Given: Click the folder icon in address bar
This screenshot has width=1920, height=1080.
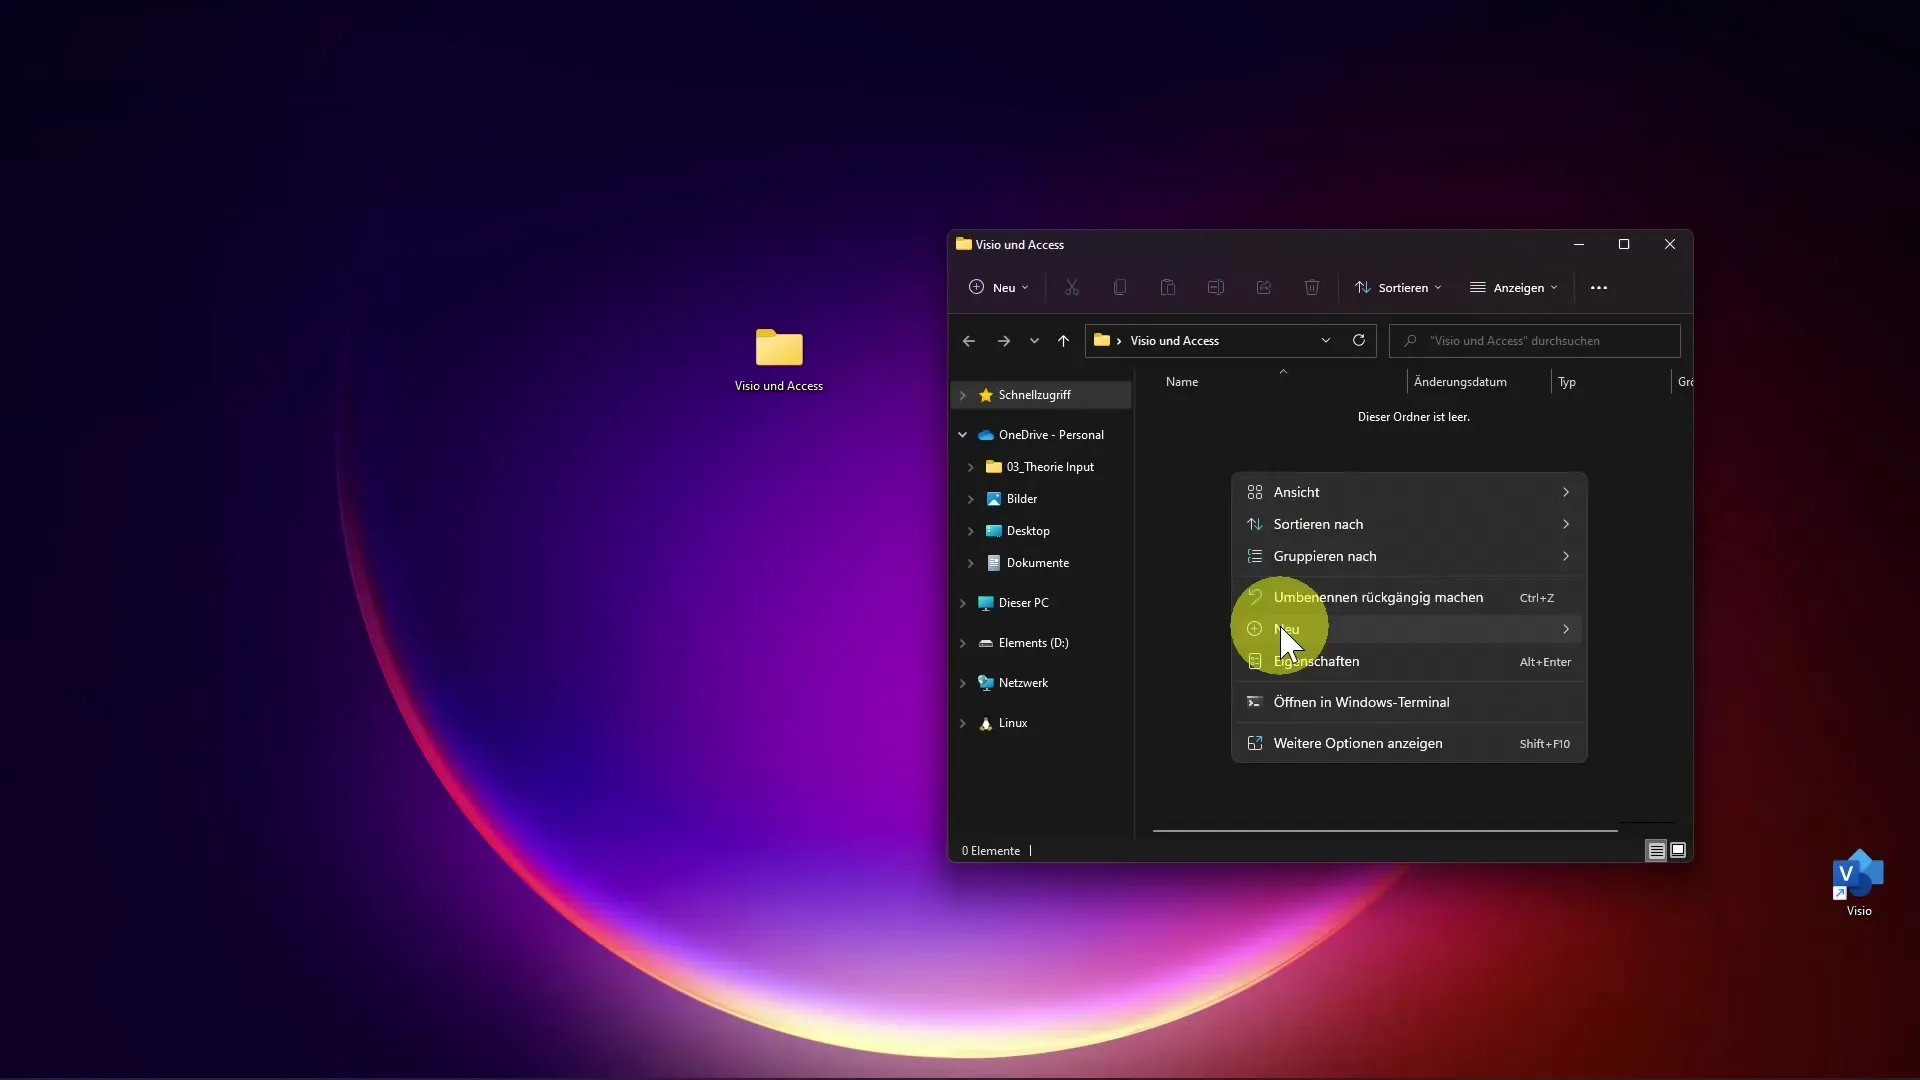Looking at the screenshot, I should (x=1101, y=340).
